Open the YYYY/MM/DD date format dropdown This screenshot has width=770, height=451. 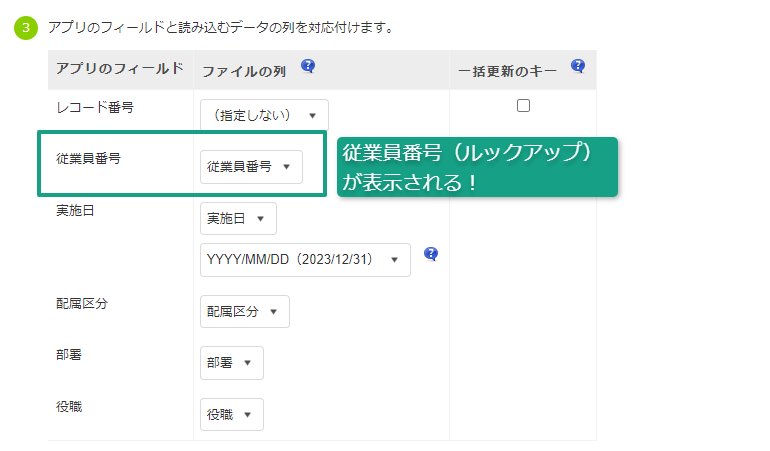point(305,260)
